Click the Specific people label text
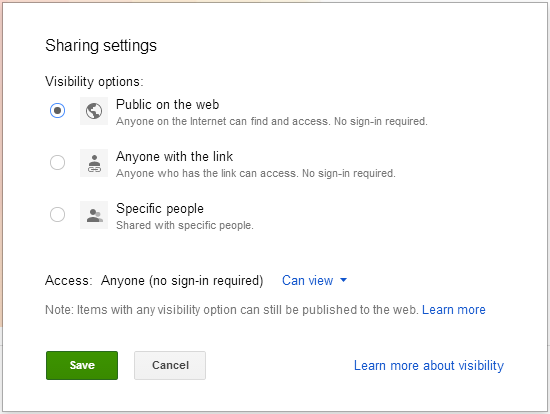Image resolution: width=550 pixels, height=414 pixels. pyautogui.click(x=160, y=208)
